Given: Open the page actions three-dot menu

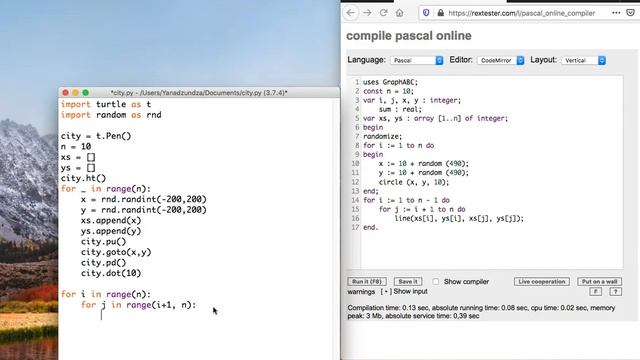Looking at the screenshot, I should [x=616, y=13].
